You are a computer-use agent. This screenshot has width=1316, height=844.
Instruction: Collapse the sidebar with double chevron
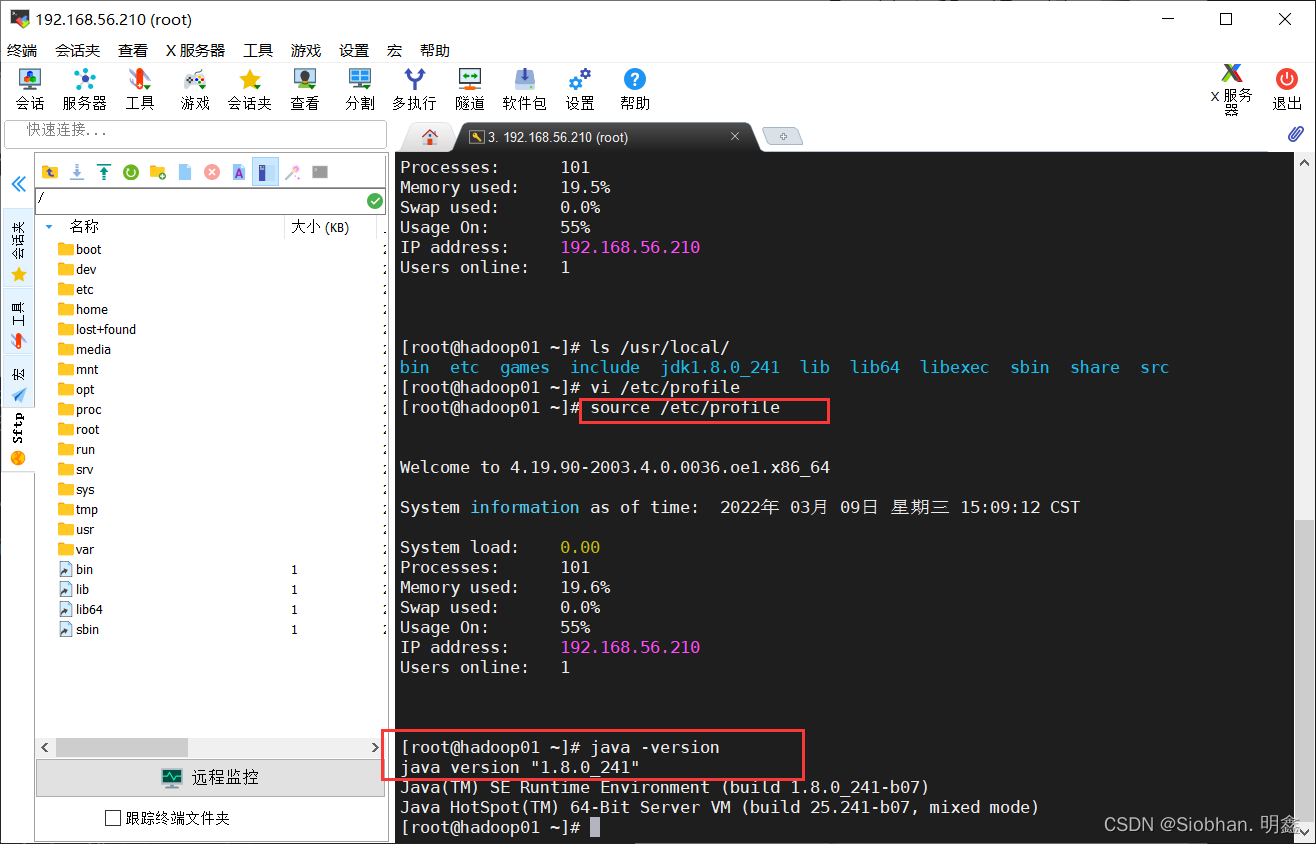click(x=18, y=184)
